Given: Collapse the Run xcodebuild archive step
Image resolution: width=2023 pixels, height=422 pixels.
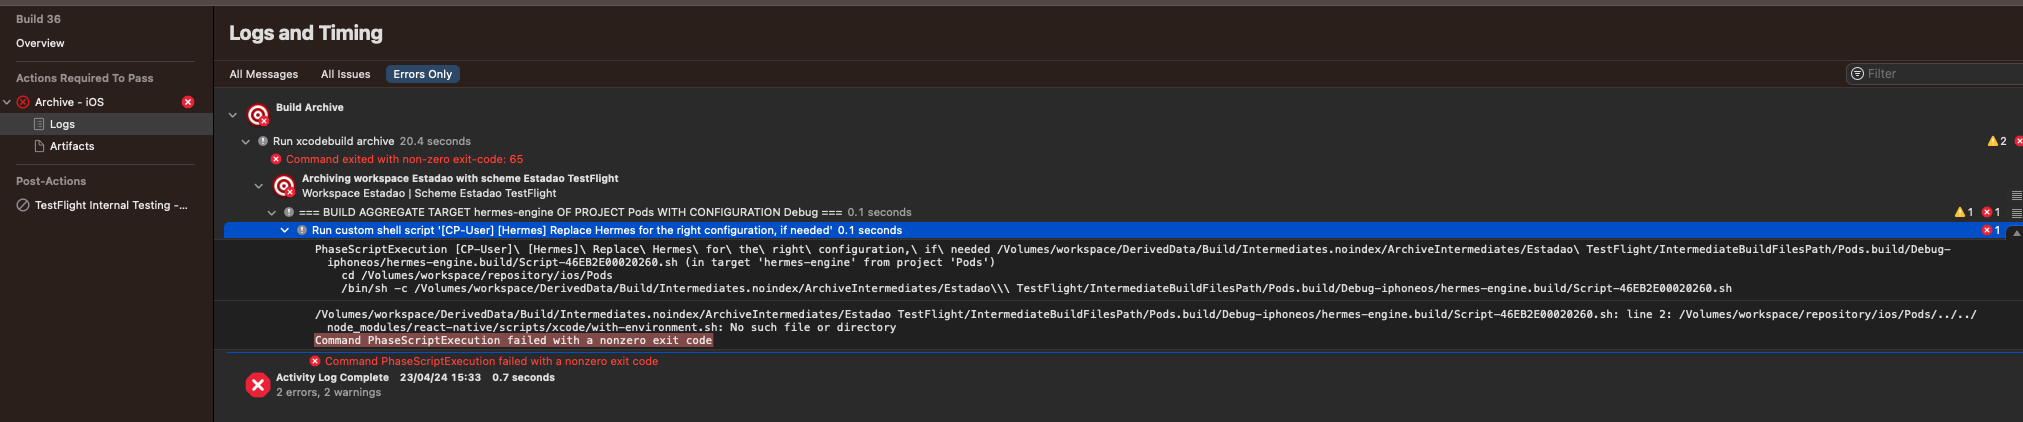Looking at the screenshot, I should (246, 142).
